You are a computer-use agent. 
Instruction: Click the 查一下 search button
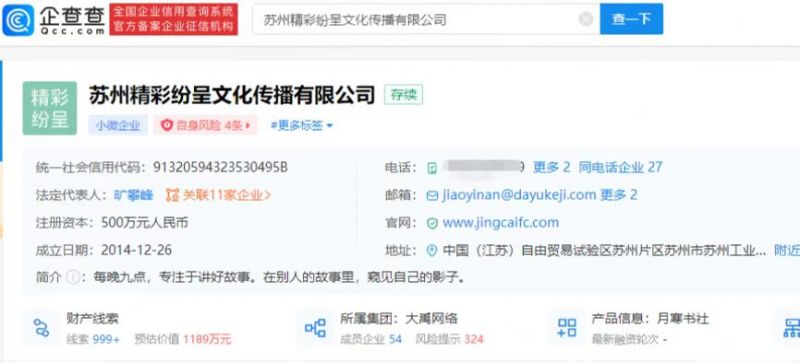tap(631, 19)
